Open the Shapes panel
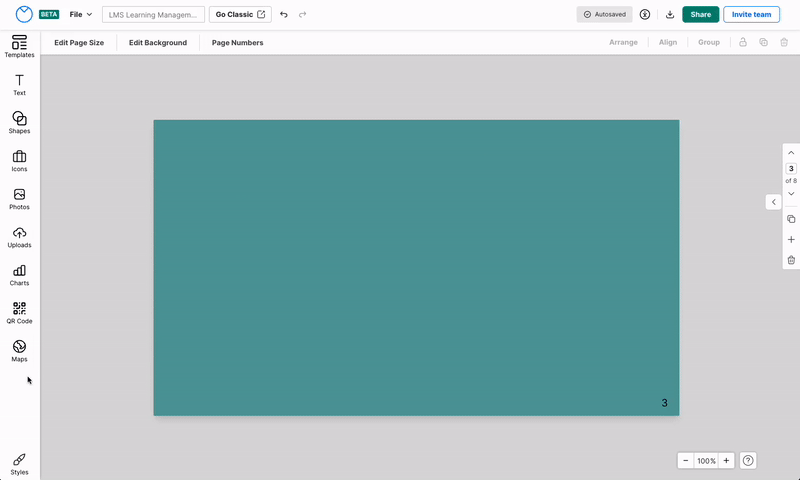 pos(19,122)
